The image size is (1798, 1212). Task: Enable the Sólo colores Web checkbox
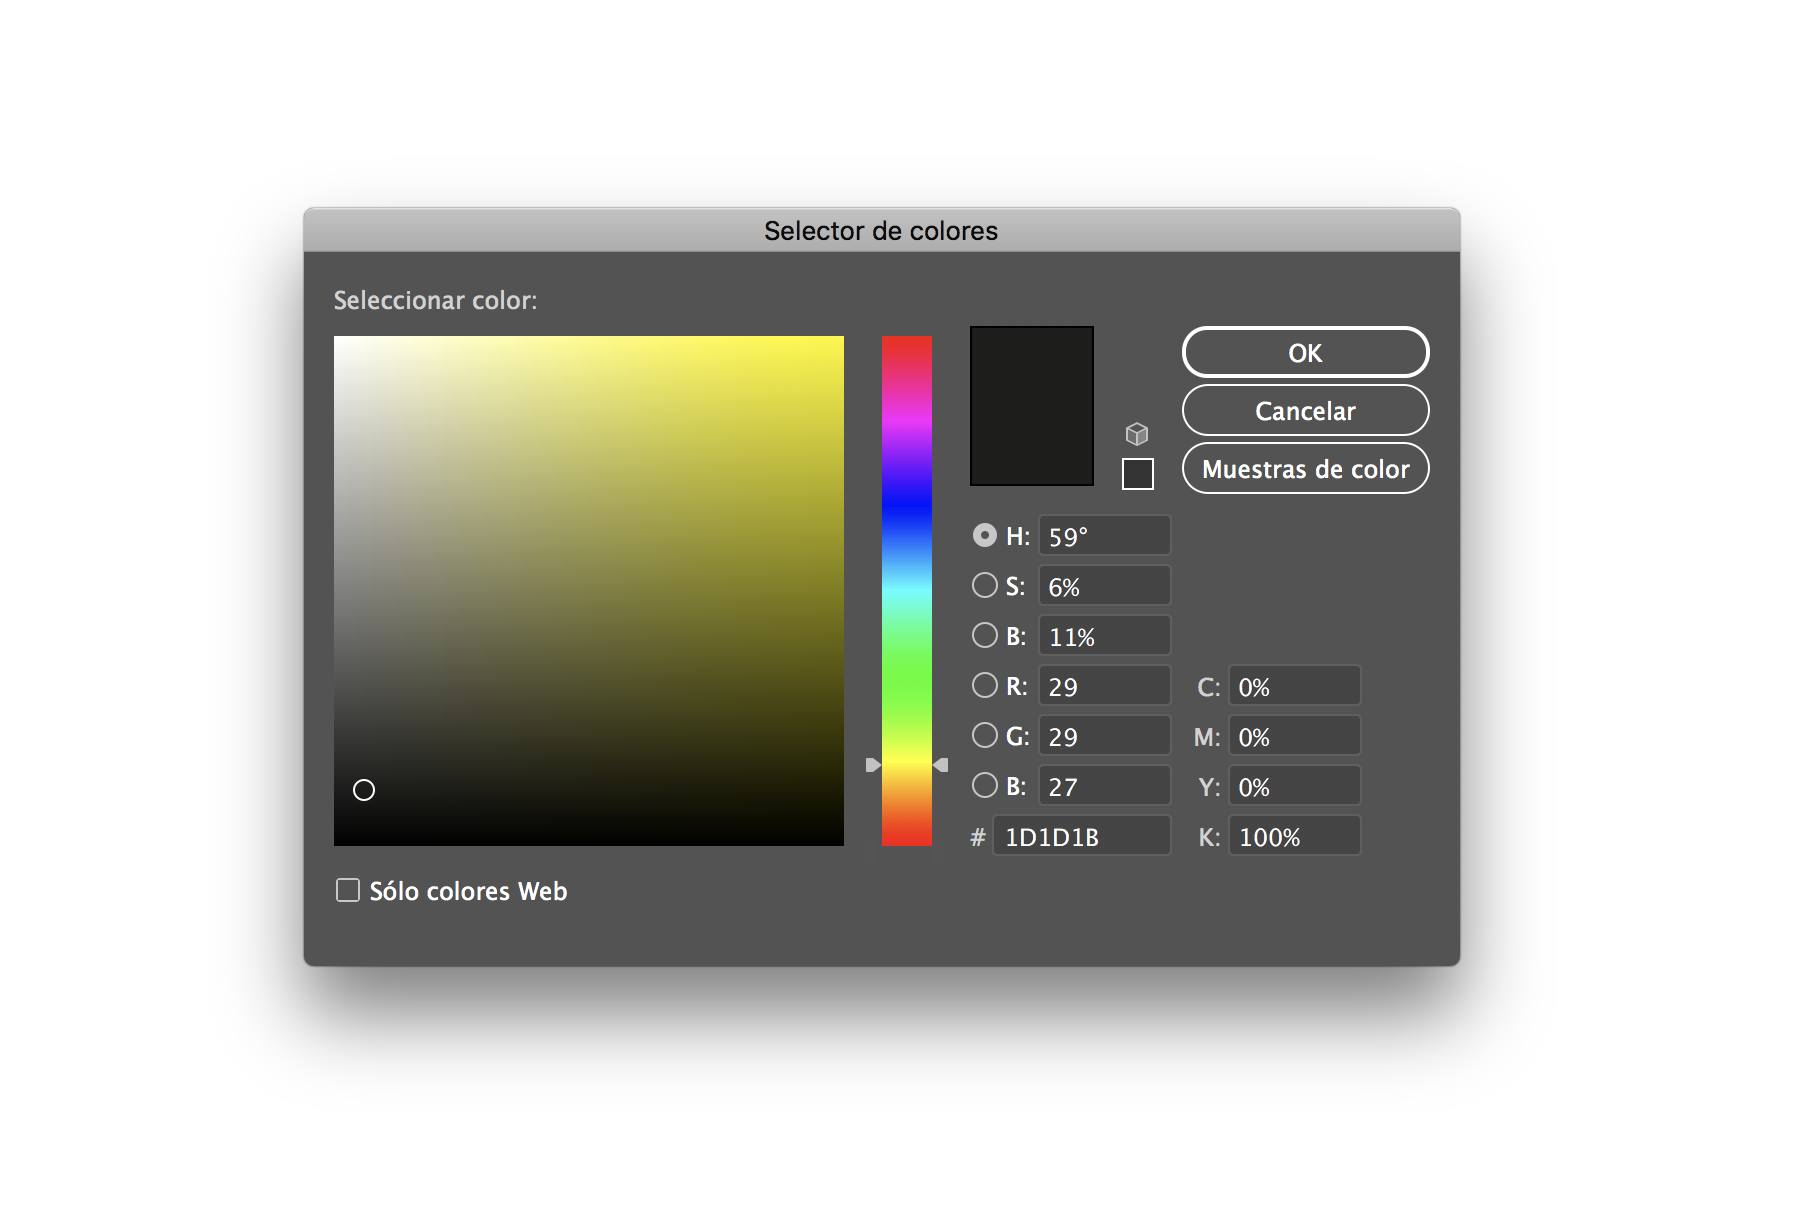(347, 890)
